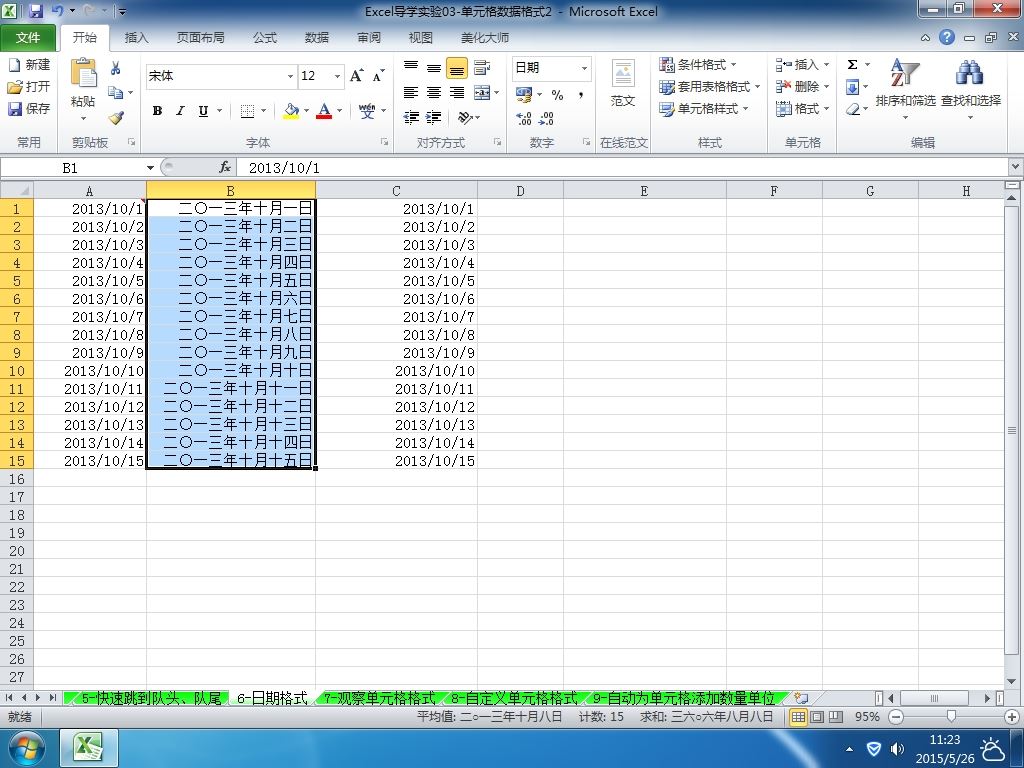Expand the borders dropdown arrow
This screenshot has height=768, width=1024.
[263, 111]
